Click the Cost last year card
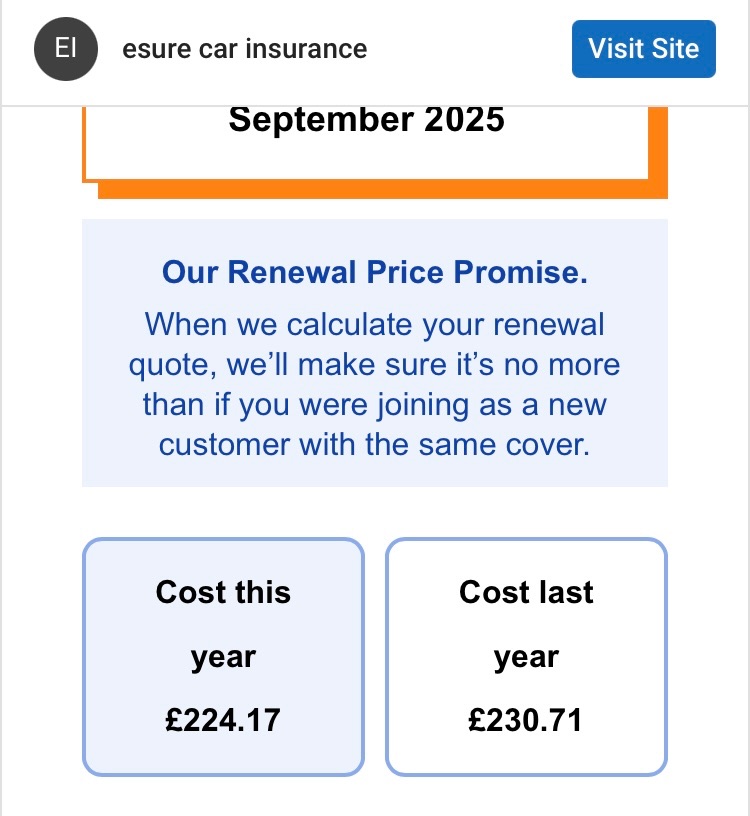Image resolution: width=750 pixels, height=816 pixels. point(526,657)
